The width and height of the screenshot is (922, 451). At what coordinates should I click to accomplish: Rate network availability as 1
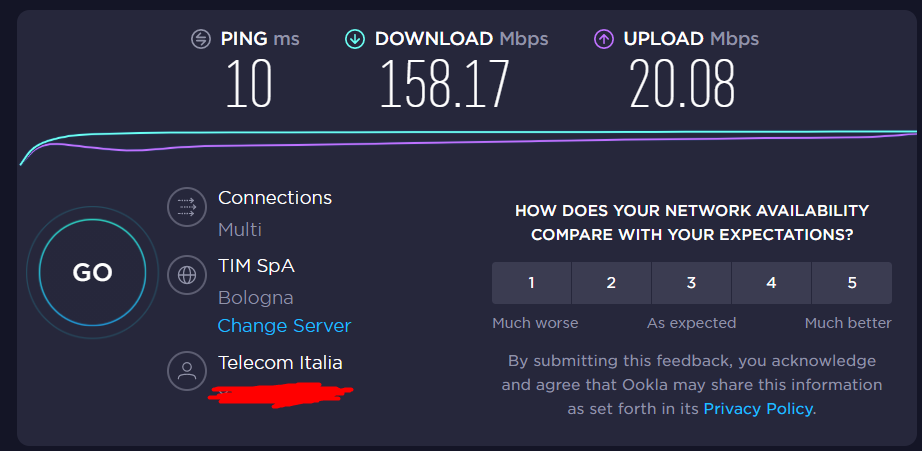[x=531, y=283]
